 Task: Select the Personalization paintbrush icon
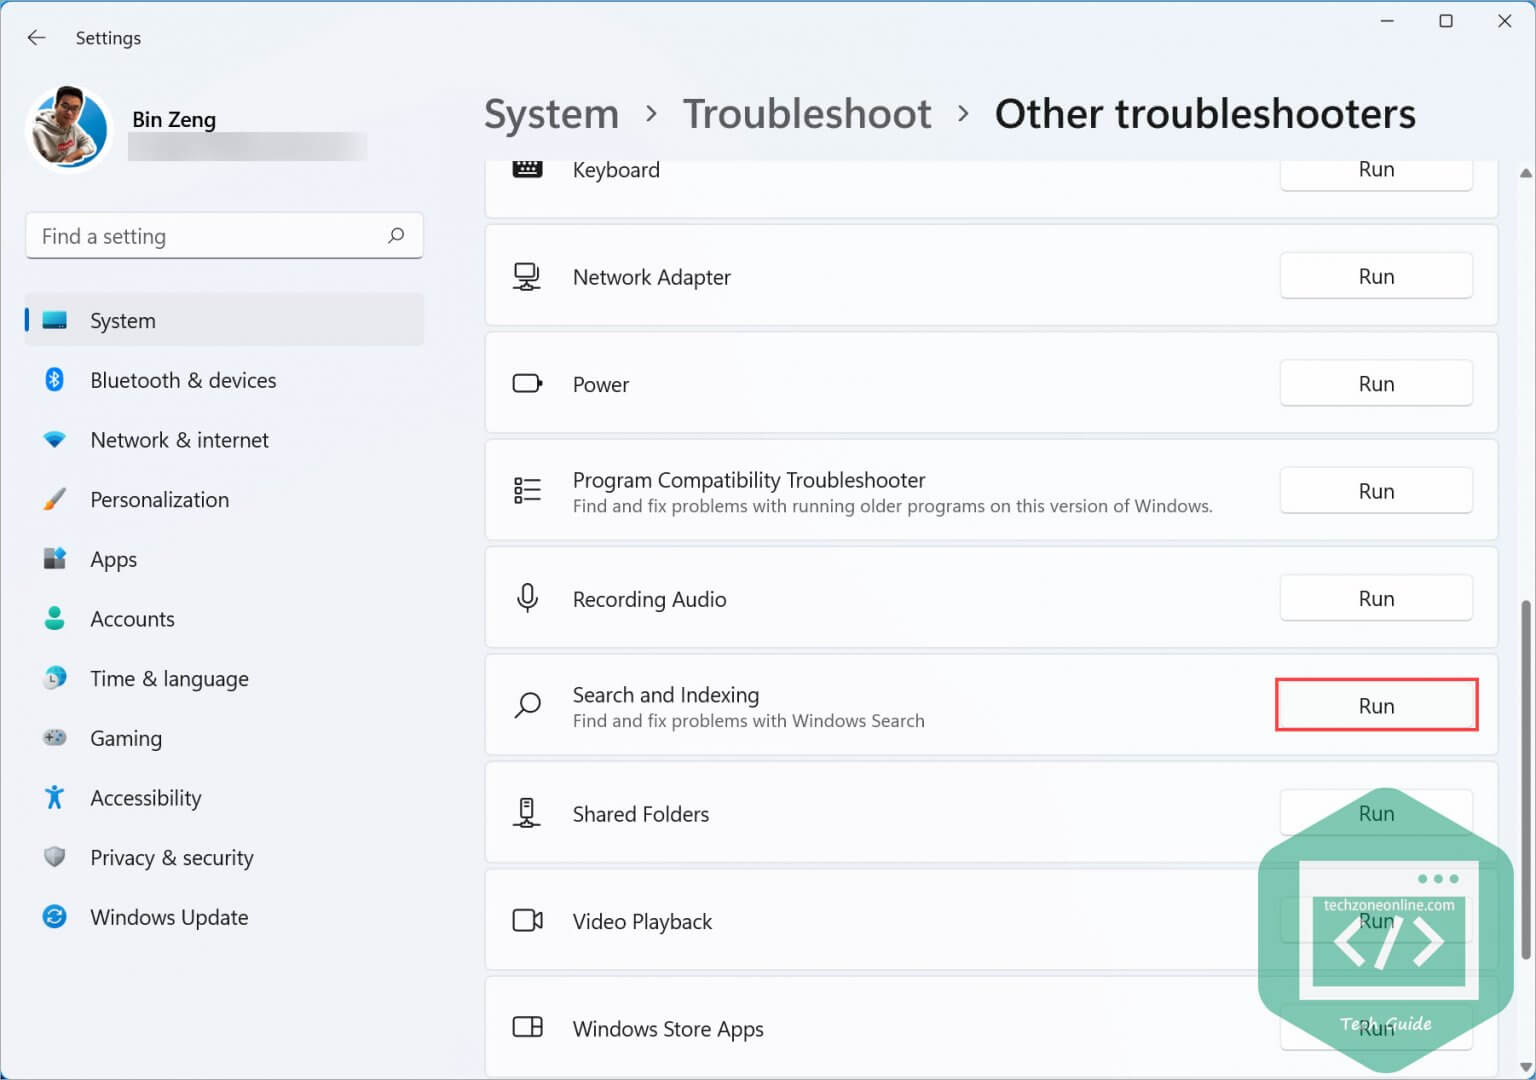[55, 499]
